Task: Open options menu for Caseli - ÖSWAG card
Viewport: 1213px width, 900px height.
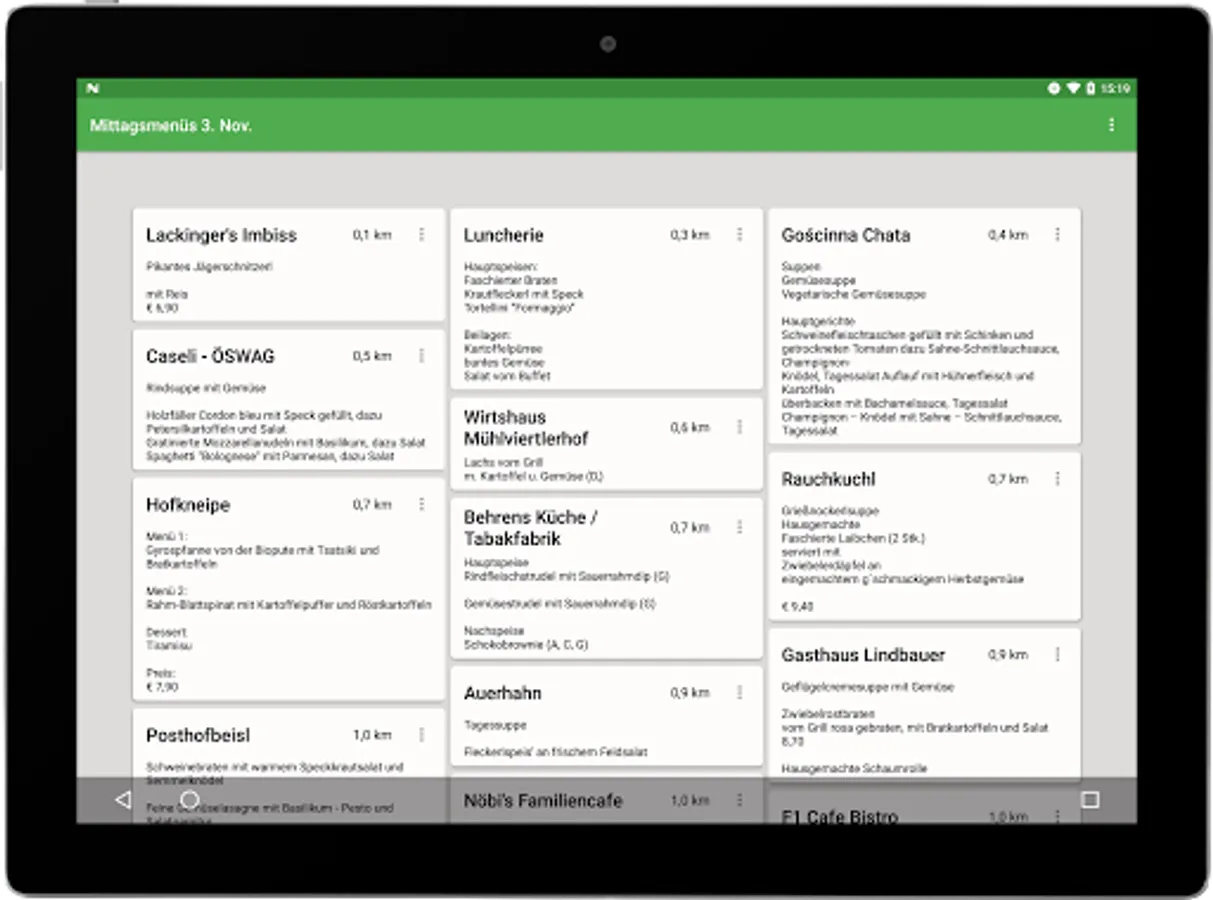Action: click(x=421, y=356)
